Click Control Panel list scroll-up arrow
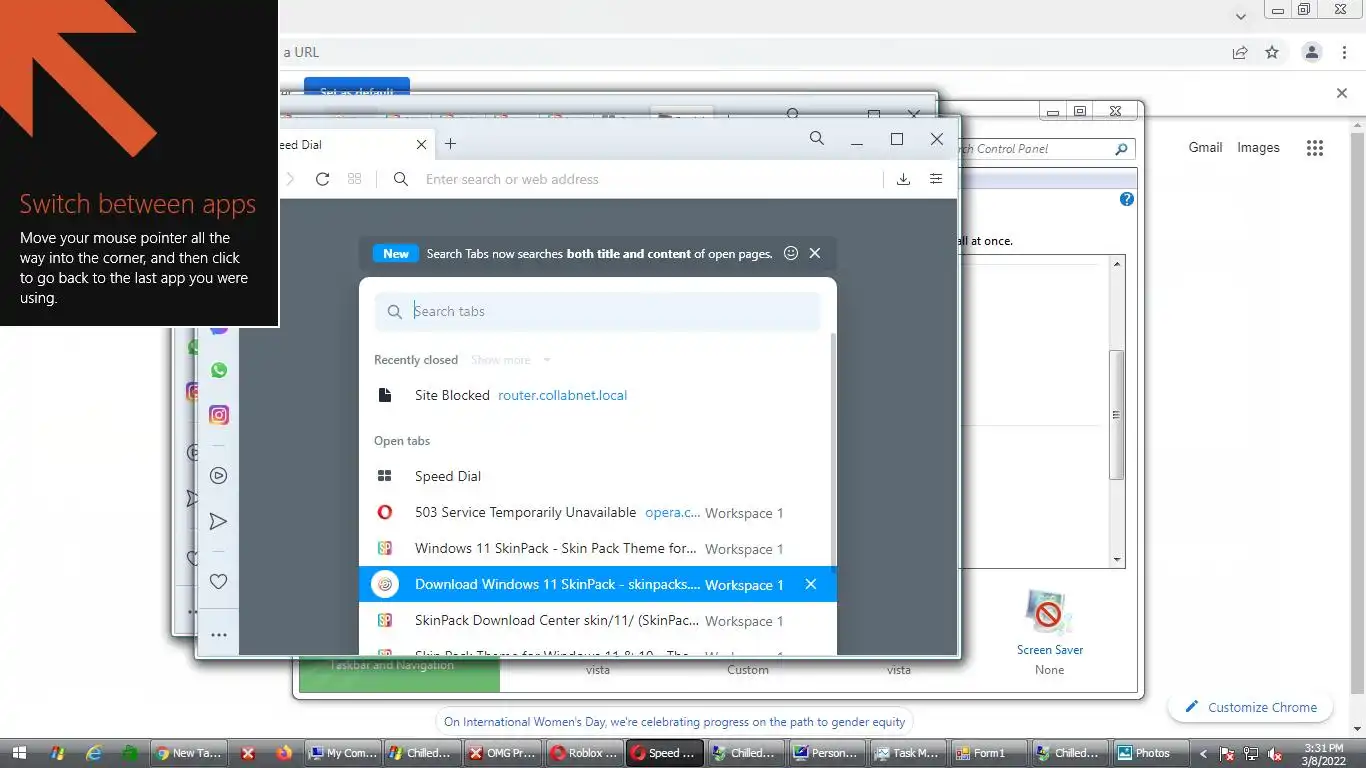This screenshot has width=1366, height=768. click(x=1117, y=263)
